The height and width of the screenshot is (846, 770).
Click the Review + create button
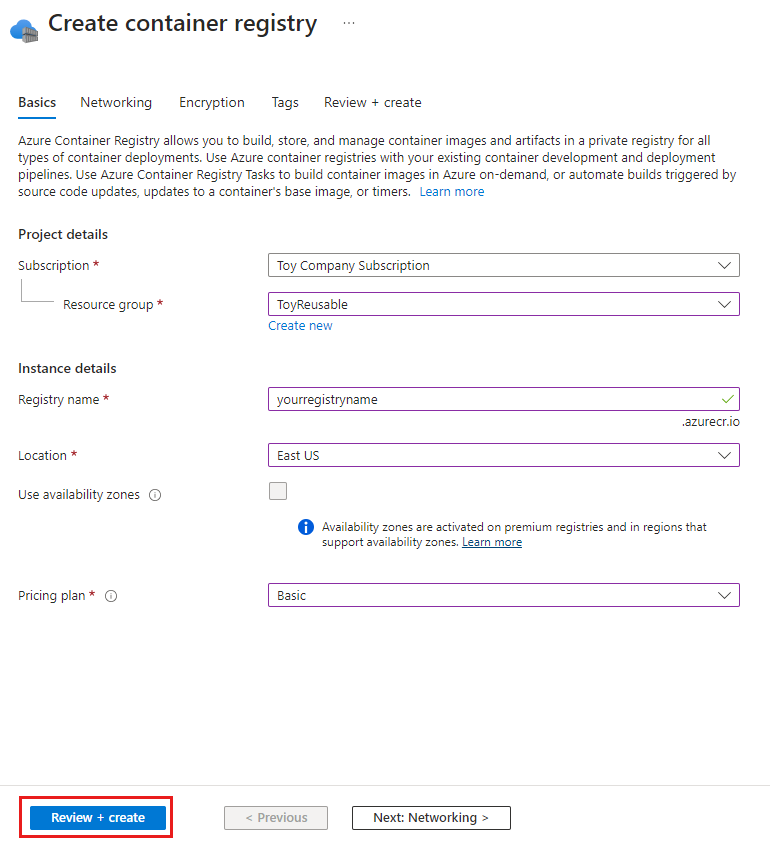95,817
